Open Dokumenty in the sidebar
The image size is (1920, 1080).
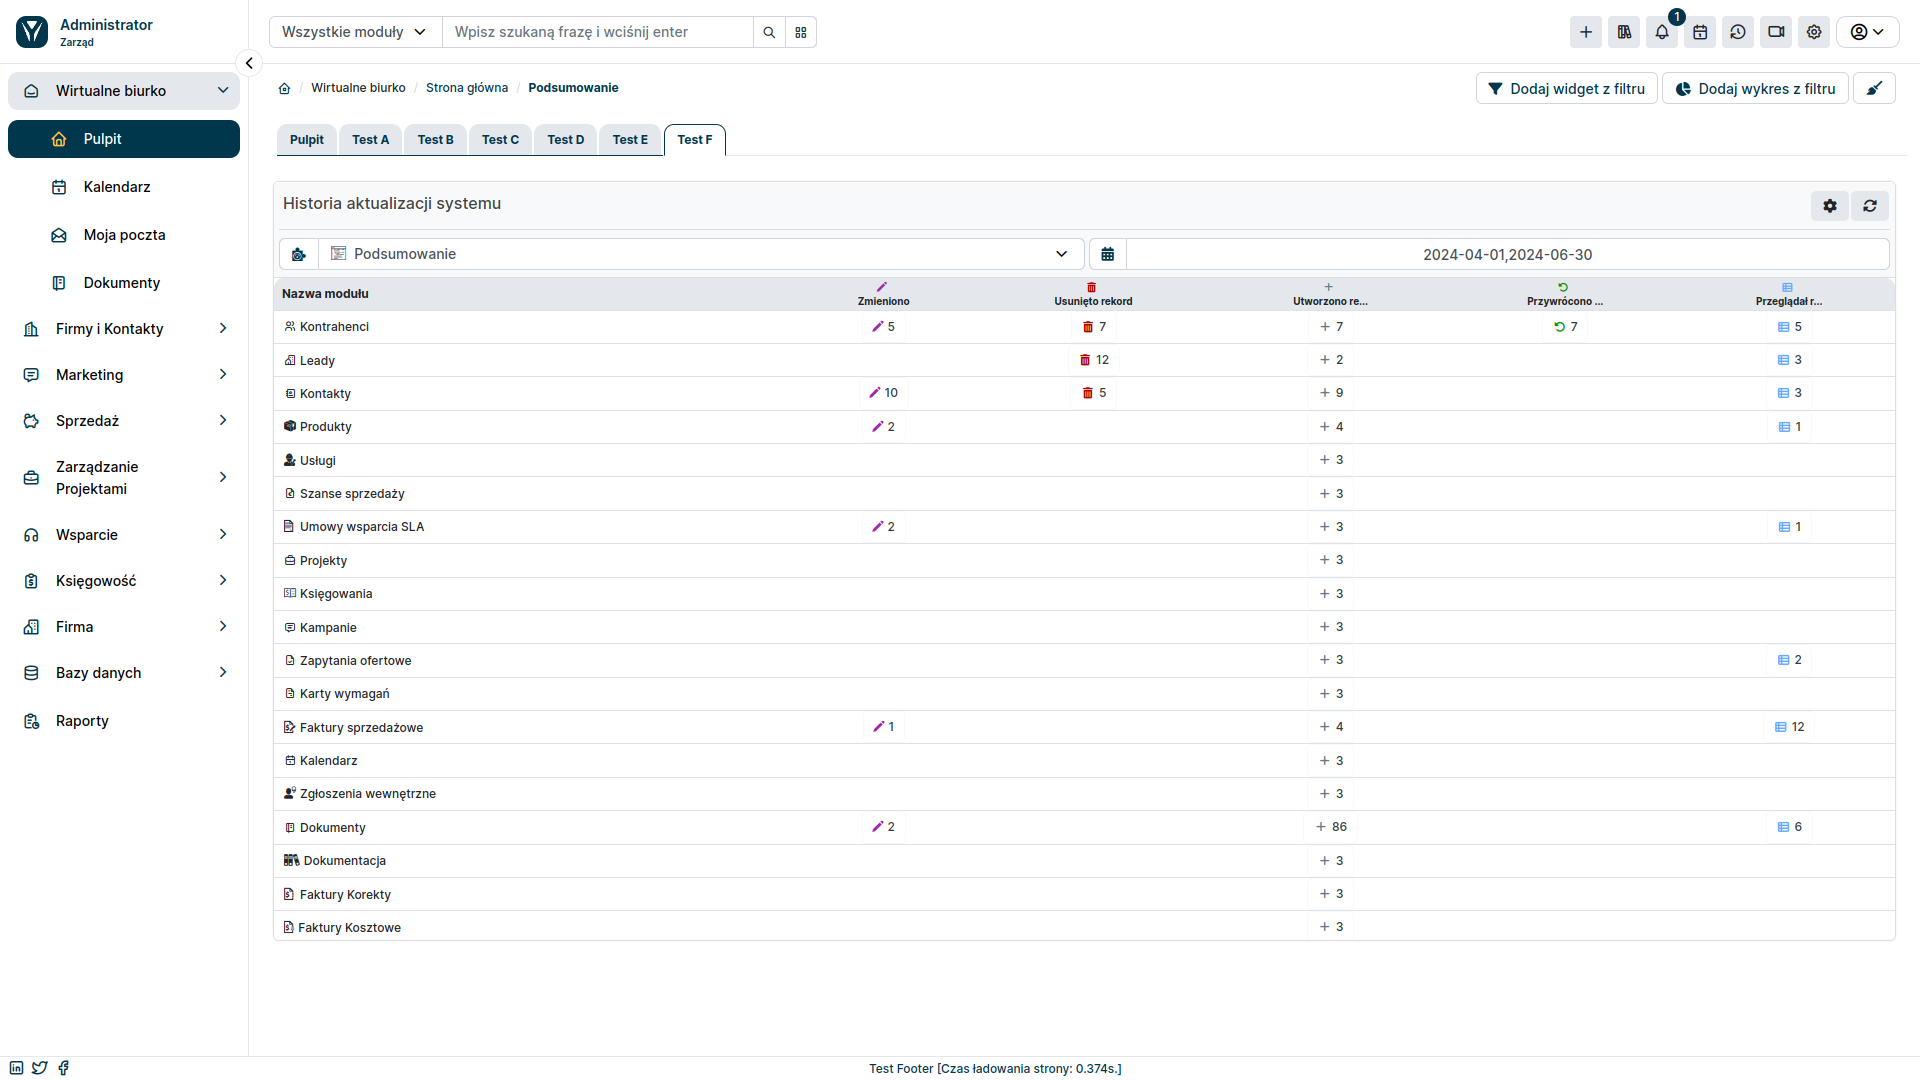click(124, 283)
